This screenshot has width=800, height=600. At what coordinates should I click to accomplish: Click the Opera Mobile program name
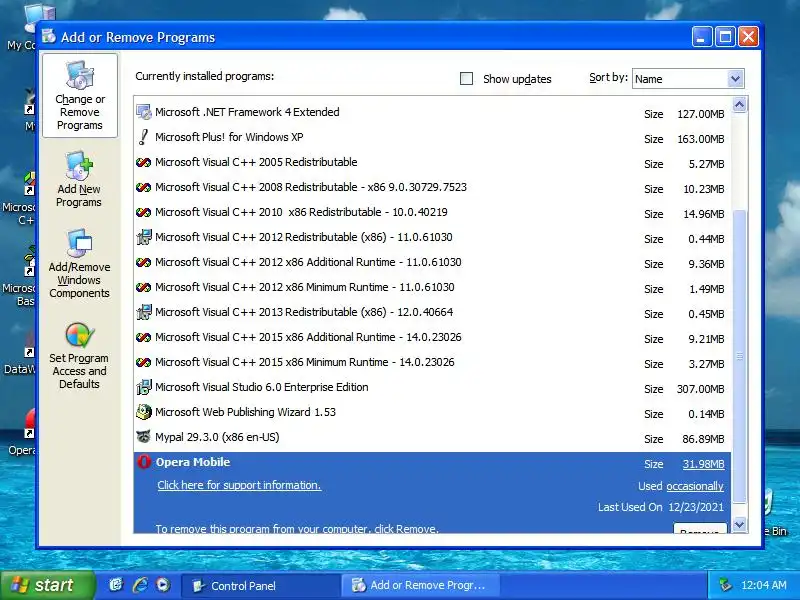pos(193,462)
